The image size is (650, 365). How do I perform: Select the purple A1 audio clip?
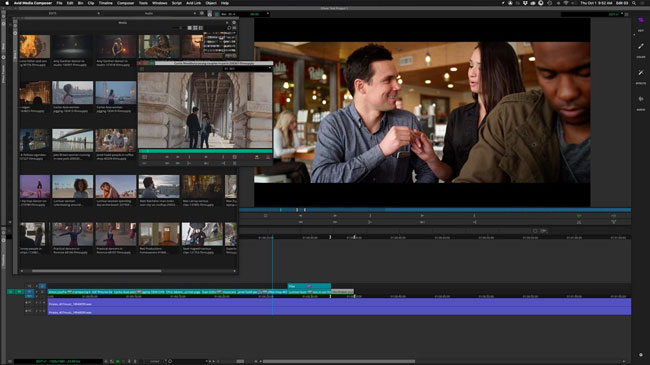pyautogui.click(x=340, y=303)
